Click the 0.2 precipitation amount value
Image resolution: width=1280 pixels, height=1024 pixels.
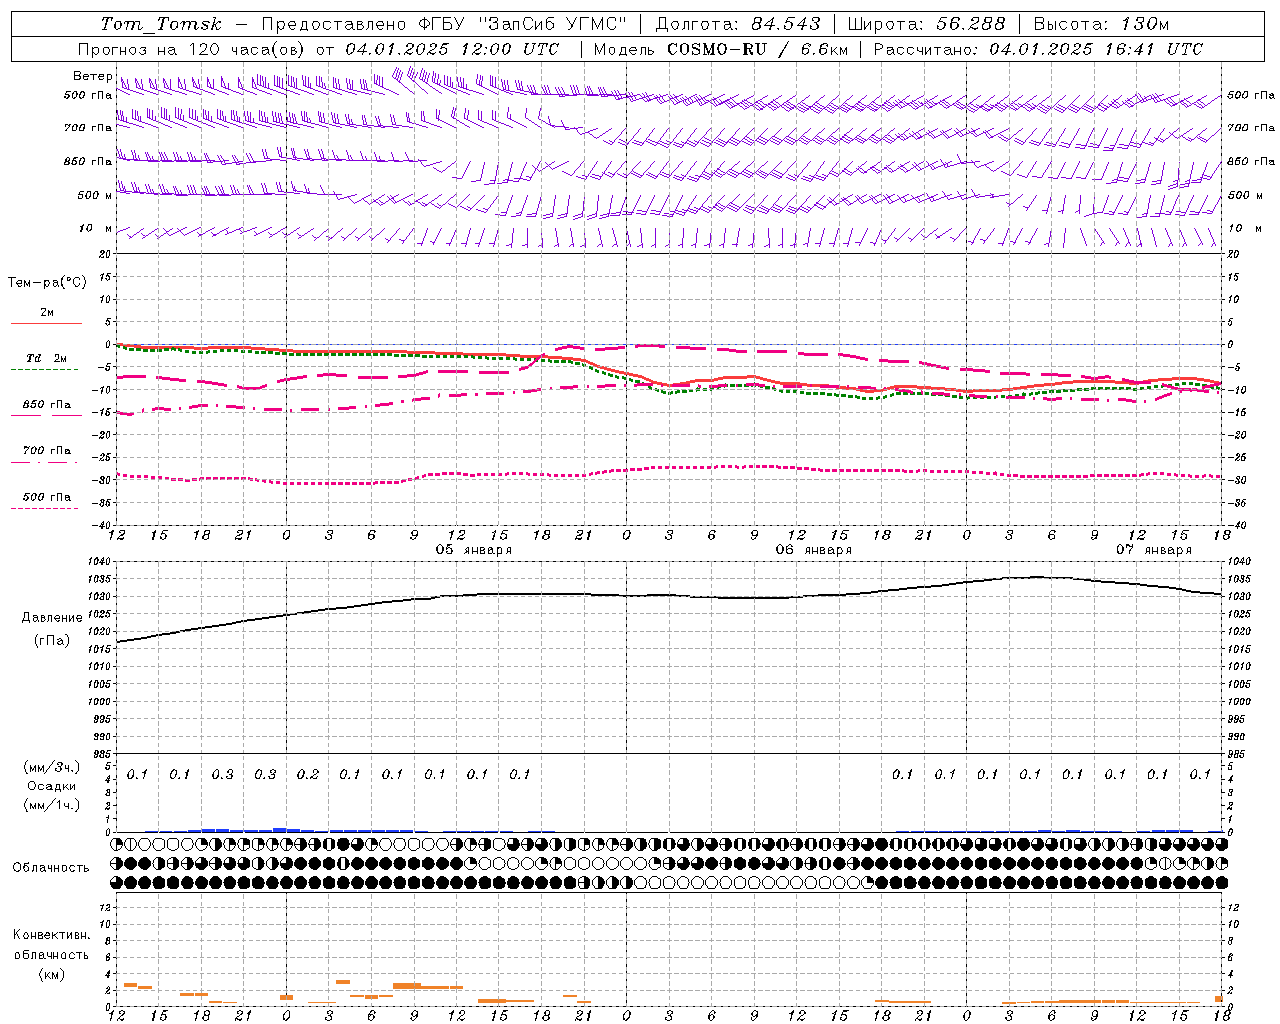[307, 774]
